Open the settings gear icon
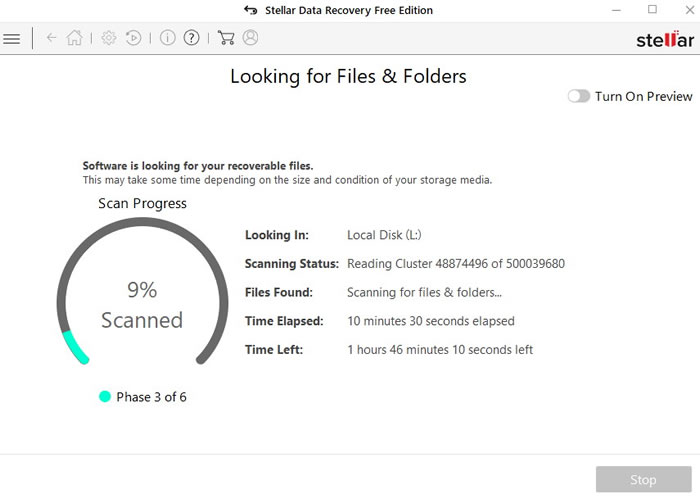Image resolution: width=700 pixels, height=499 pixels. tap(108, 38)
